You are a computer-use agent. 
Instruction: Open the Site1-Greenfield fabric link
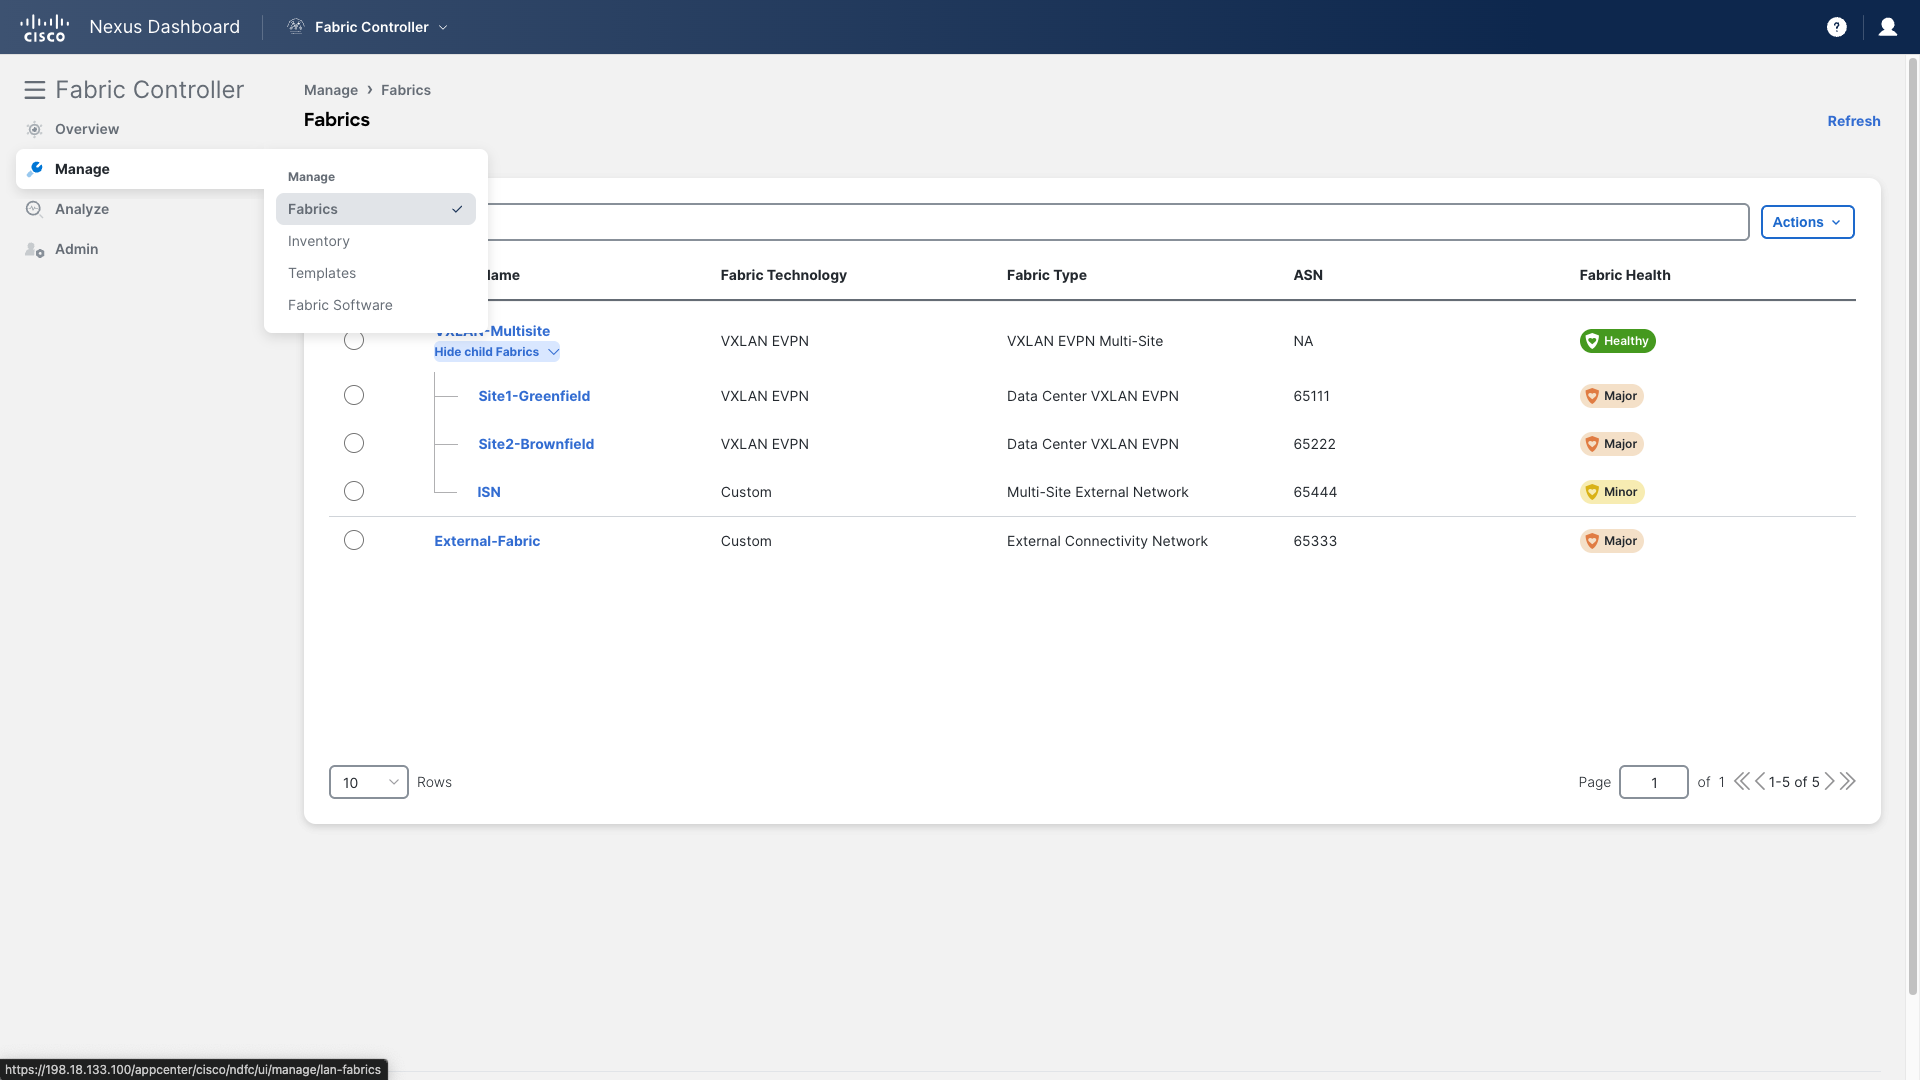[534, 396]
